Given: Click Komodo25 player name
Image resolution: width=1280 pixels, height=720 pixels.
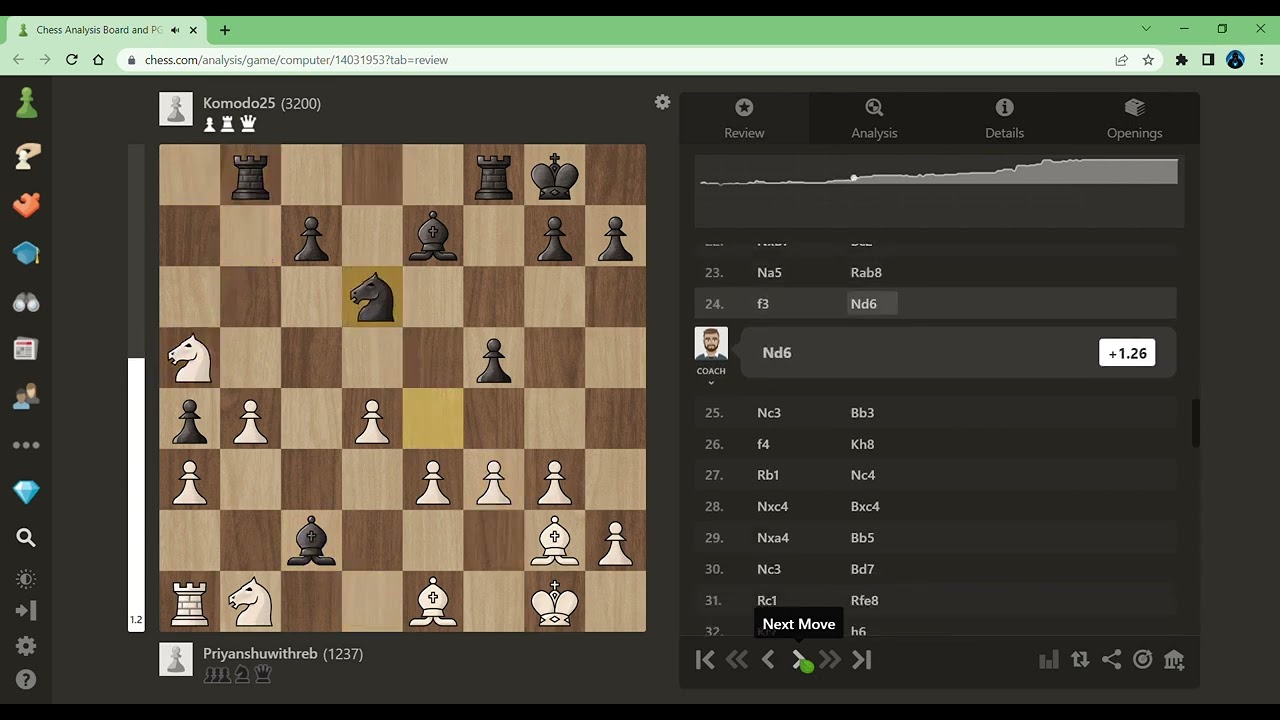Looking at the screenshot, I should [x=239, y=103].
